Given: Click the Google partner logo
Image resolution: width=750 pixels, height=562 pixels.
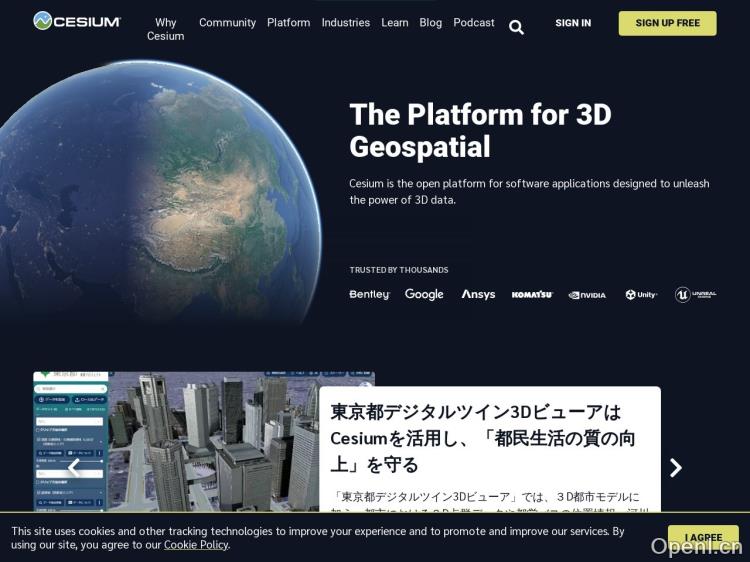Looking at the screenshot, I should click(424, 295).
